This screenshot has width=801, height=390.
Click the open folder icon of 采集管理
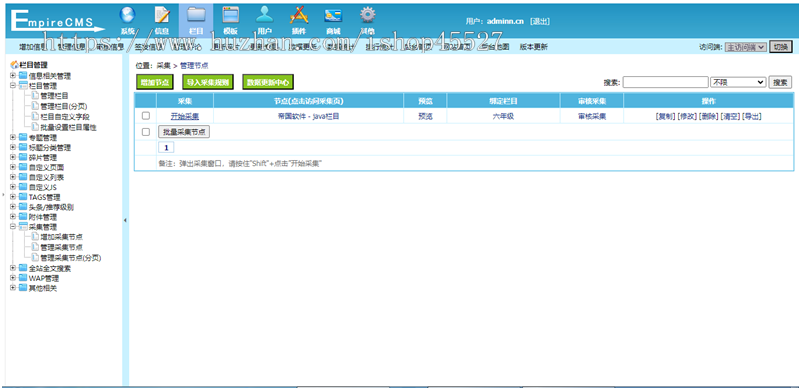(22, 227)
